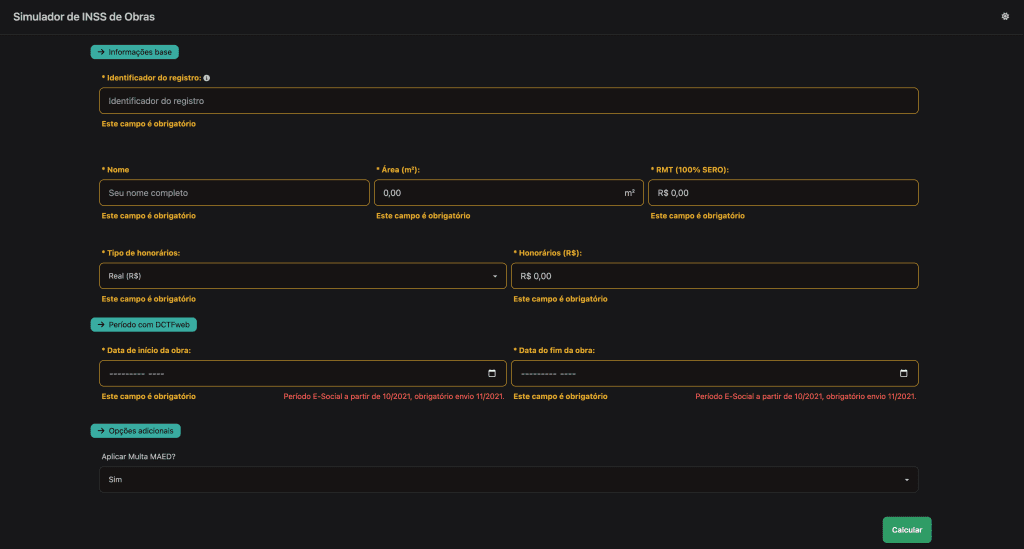Screen dimensions: 1024x549
Task: Click the Honorários (R$) input field
Action: coord(714,275)
